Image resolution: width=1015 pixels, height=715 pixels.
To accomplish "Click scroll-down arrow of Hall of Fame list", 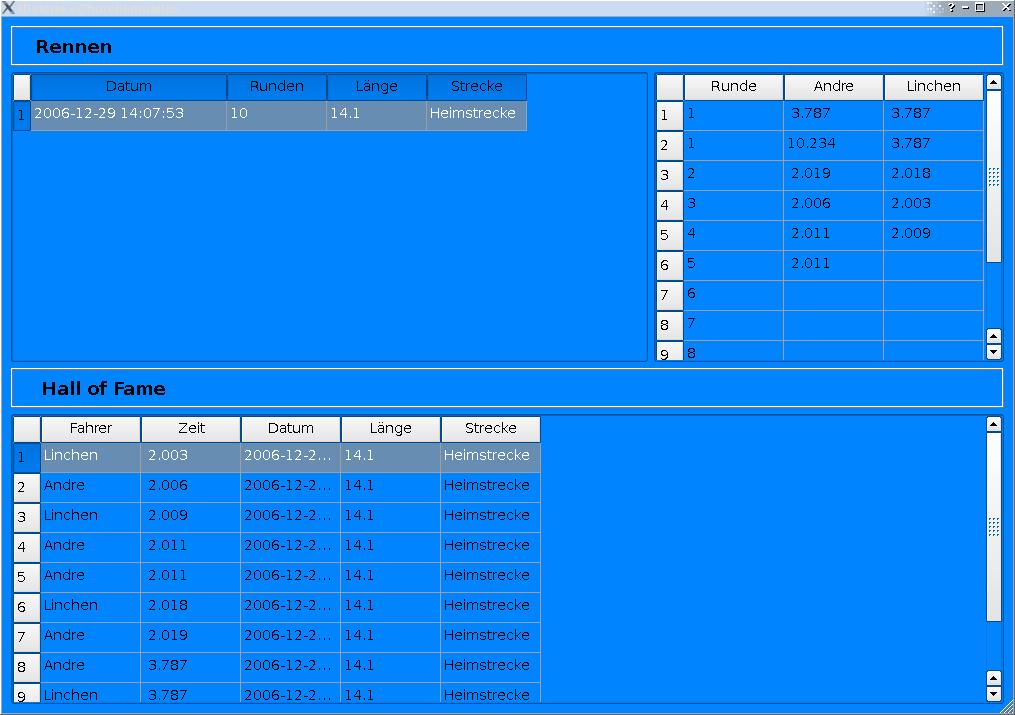I will pyautogui.click(x=993, y=693).
